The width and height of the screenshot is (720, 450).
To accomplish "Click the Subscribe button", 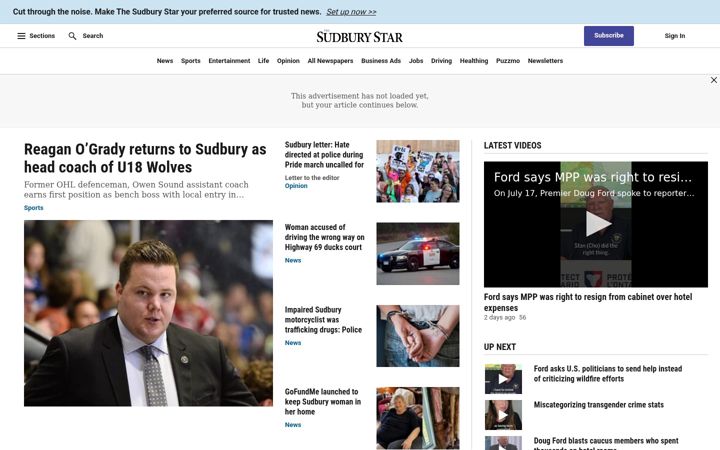I will 608,36.
